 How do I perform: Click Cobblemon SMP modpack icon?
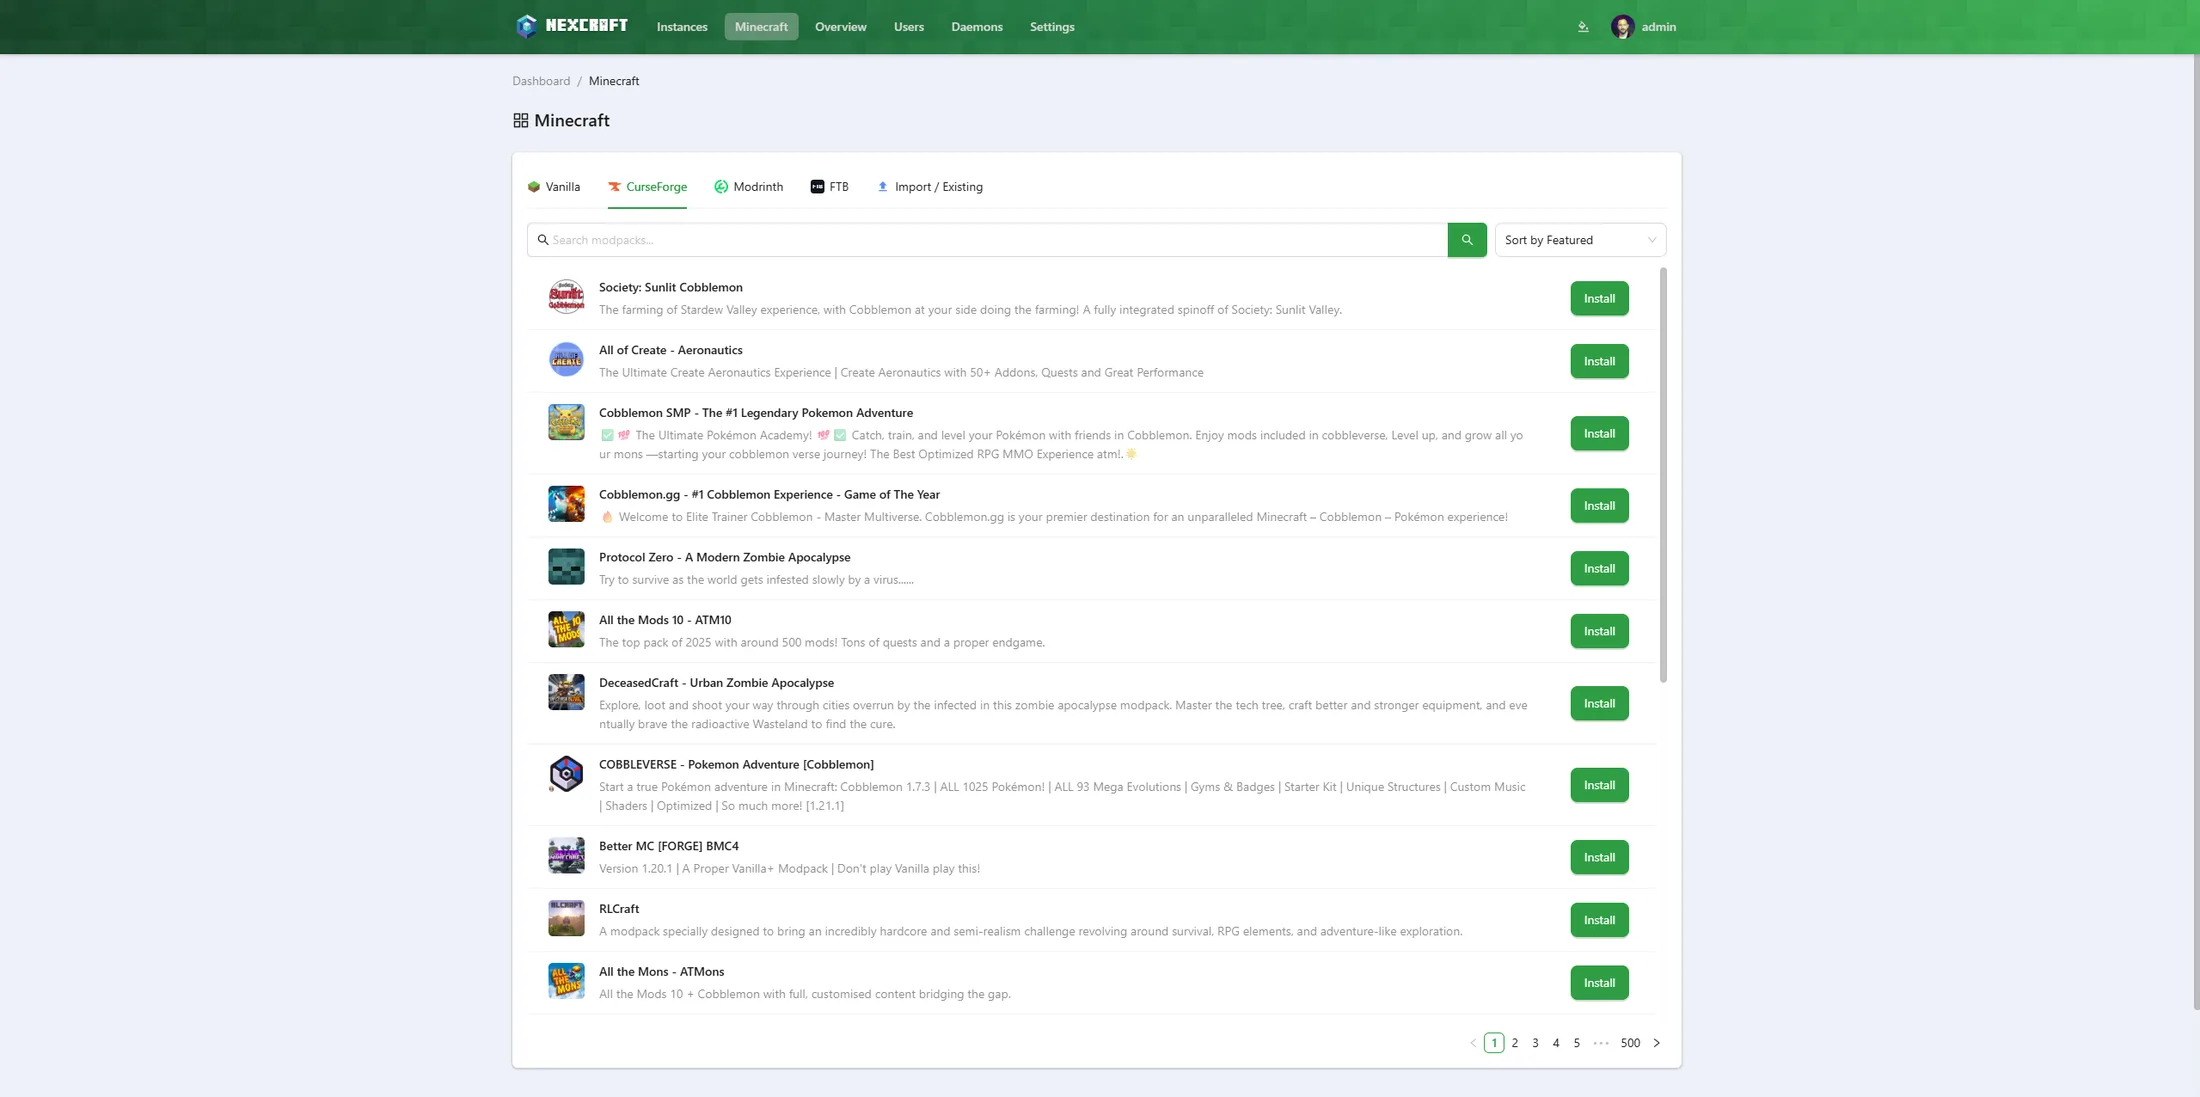[x=566, y=422]
